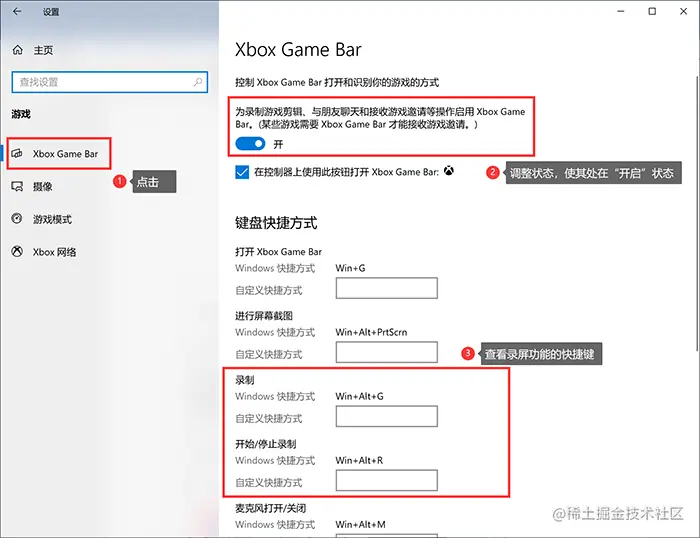This screenshot has width=700, height=538.
Task: Click custom shortcut field for 进行屏幕截图
Action: click(387, 352)
